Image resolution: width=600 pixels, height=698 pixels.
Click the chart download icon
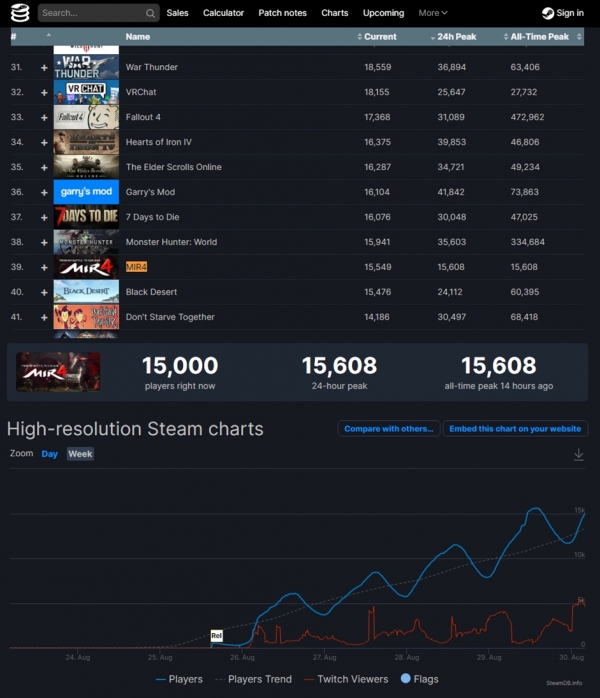click(578, 454)
